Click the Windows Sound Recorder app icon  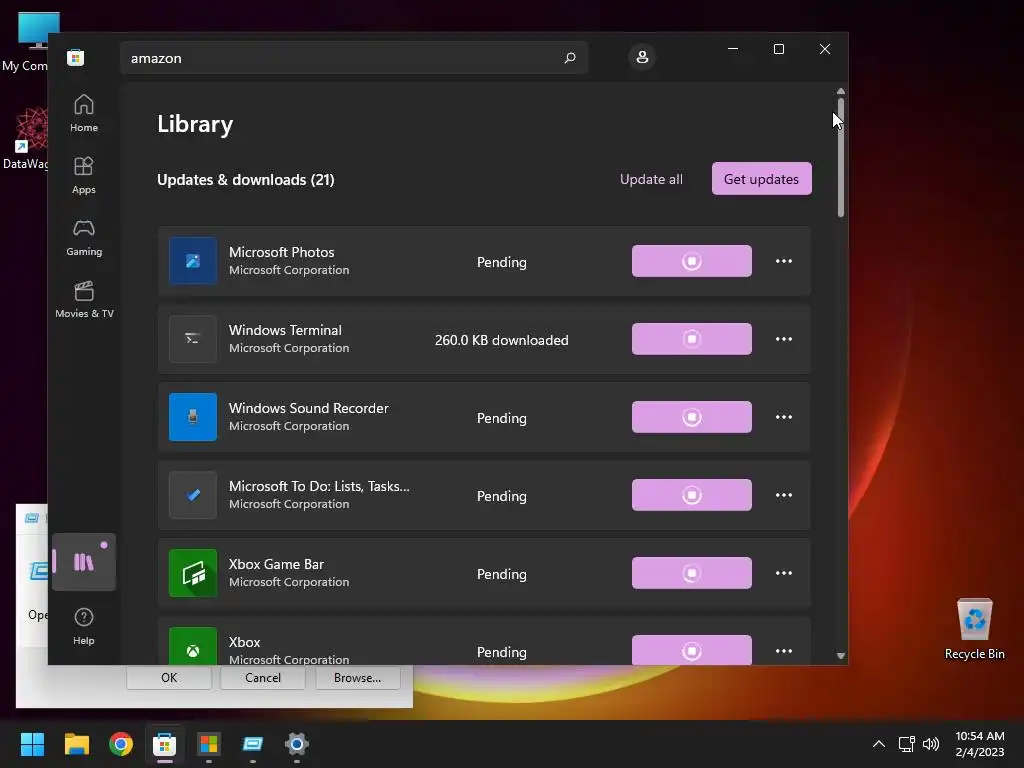click(x=193, y=417)
